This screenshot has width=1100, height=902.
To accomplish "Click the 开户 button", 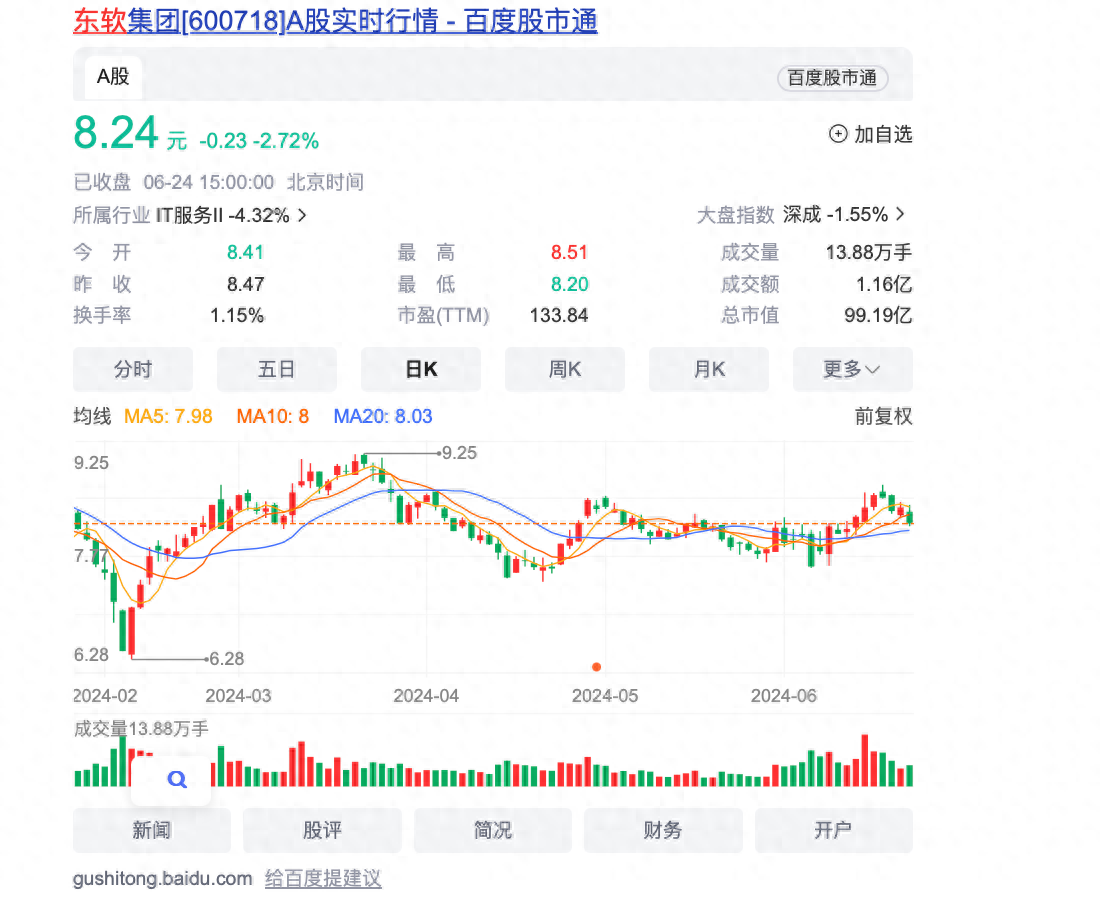I will 833,830.
